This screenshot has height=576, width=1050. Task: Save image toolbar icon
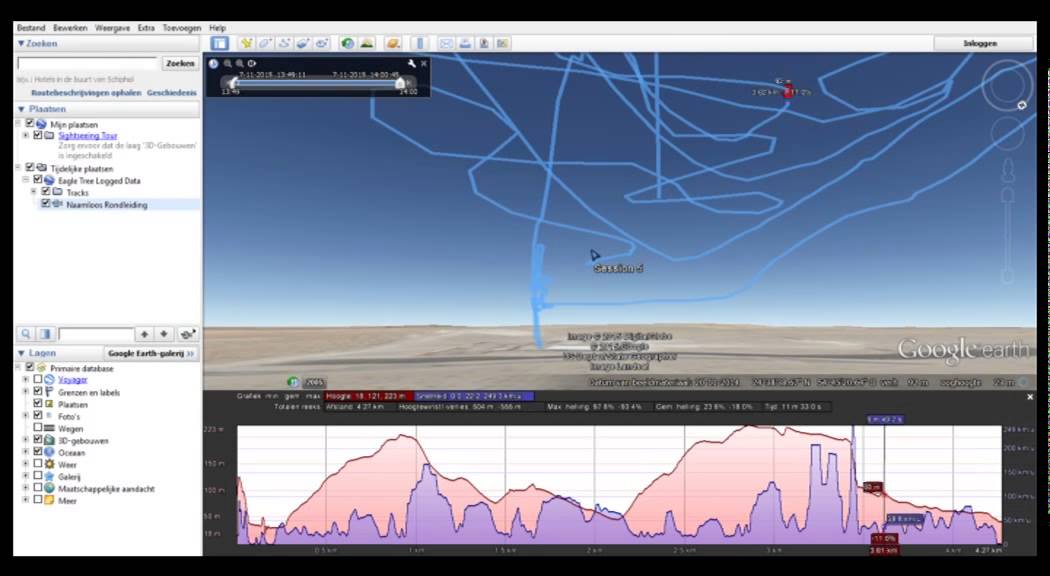483,44
